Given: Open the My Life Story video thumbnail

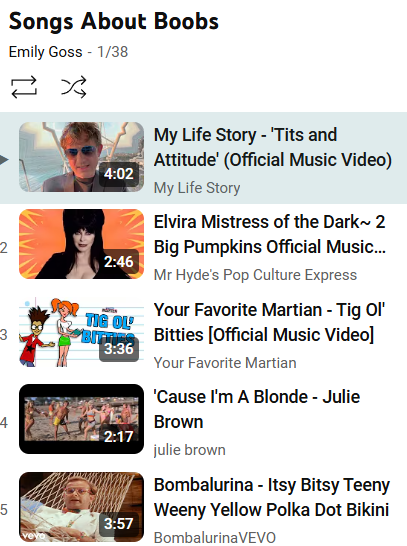Looking at the screenshot, I should 81,157.
